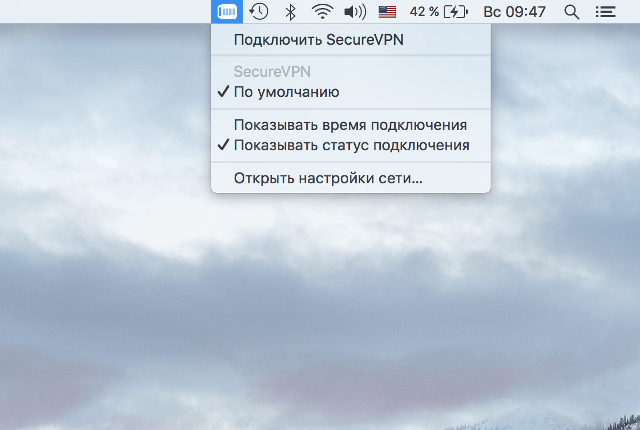Screen dimensions: 640x430
Task: Open the Time Machine menu bar icon
Action: point(259,11)
